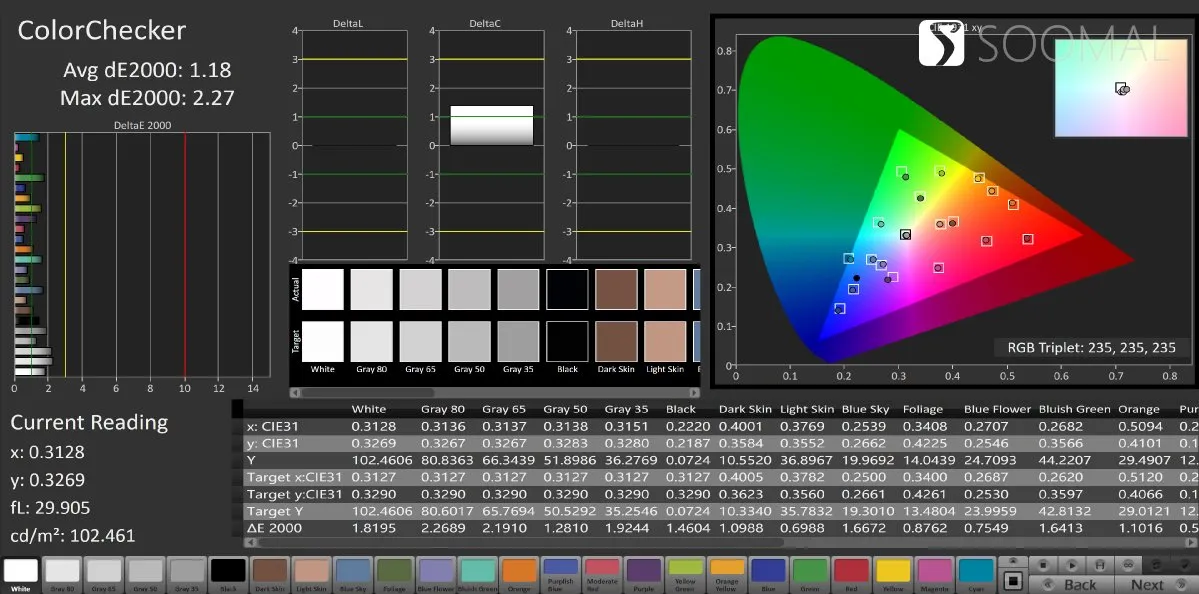Select the Moderate Red swatch in the bottom bar
1199x594 pixels.
coord(602,574)
